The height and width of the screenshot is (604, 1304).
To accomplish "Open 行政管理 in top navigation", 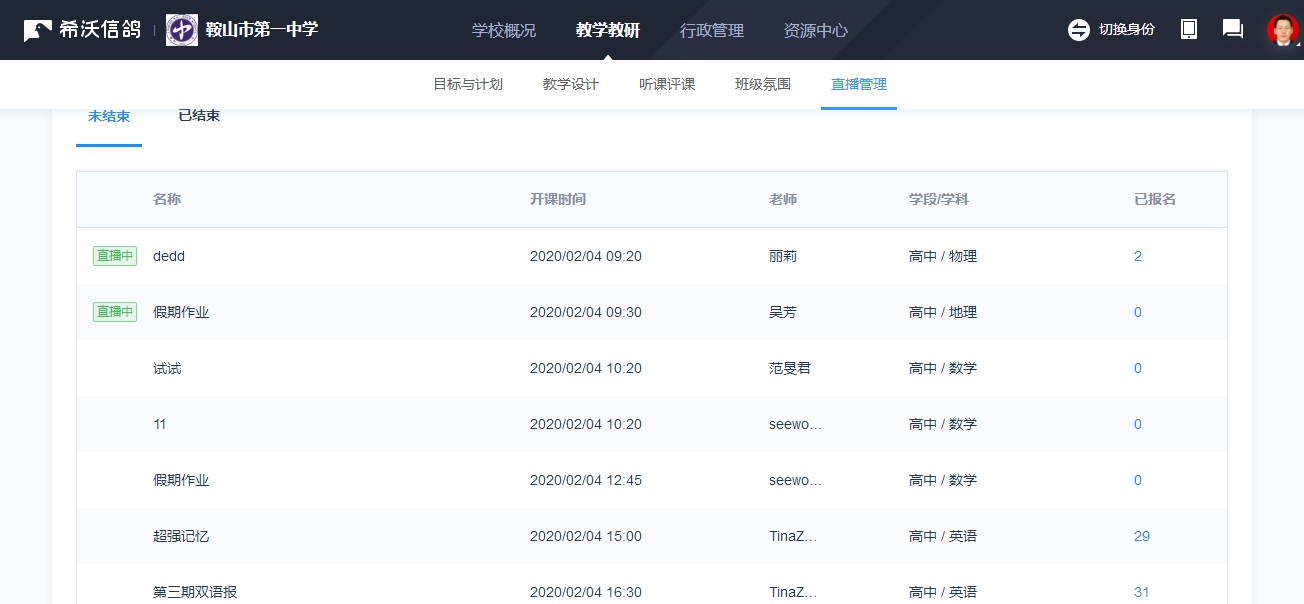I will (x=712, y=31).
